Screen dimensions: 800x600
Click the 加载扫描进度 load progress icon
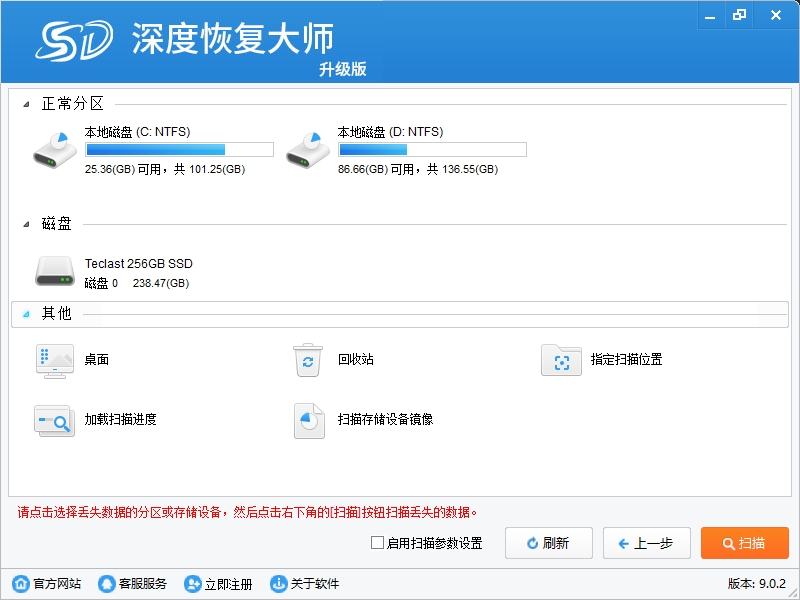[54, 420]
